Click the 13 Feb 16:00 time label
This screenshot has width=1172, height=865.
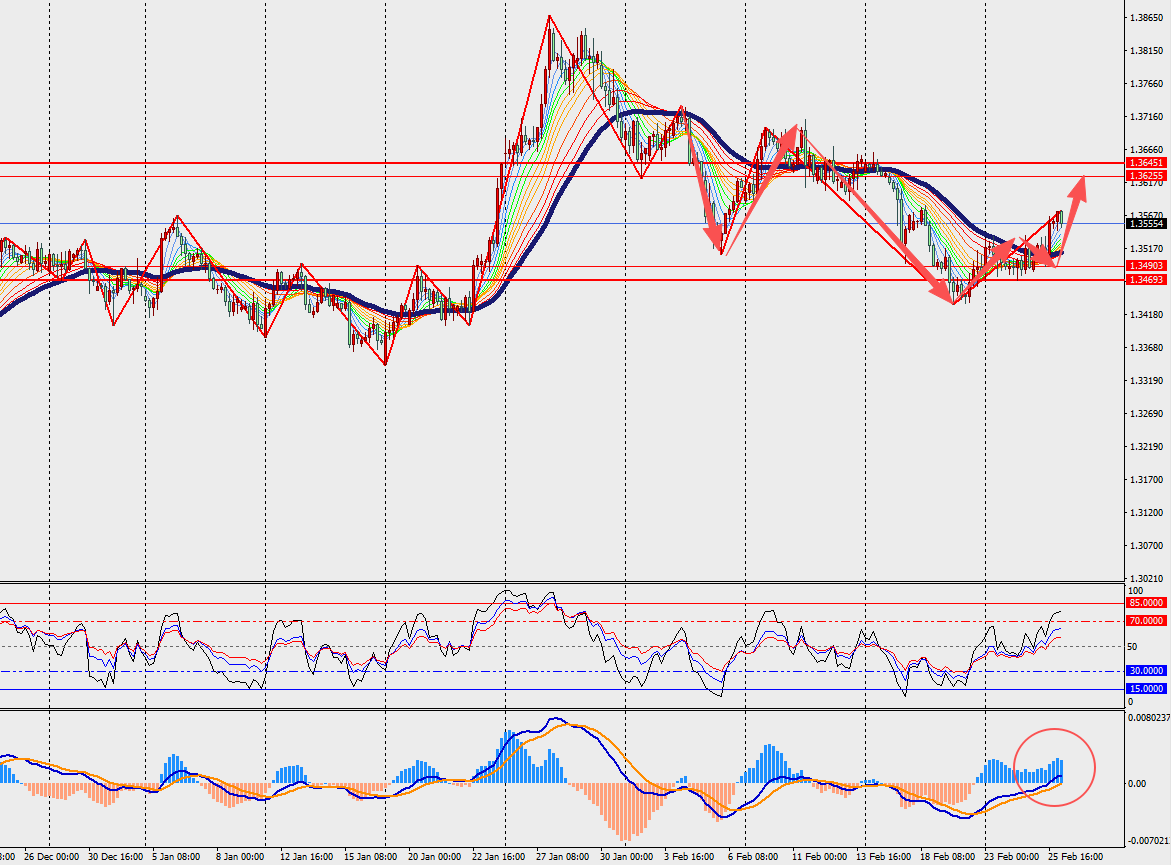[x=882, y=857]
